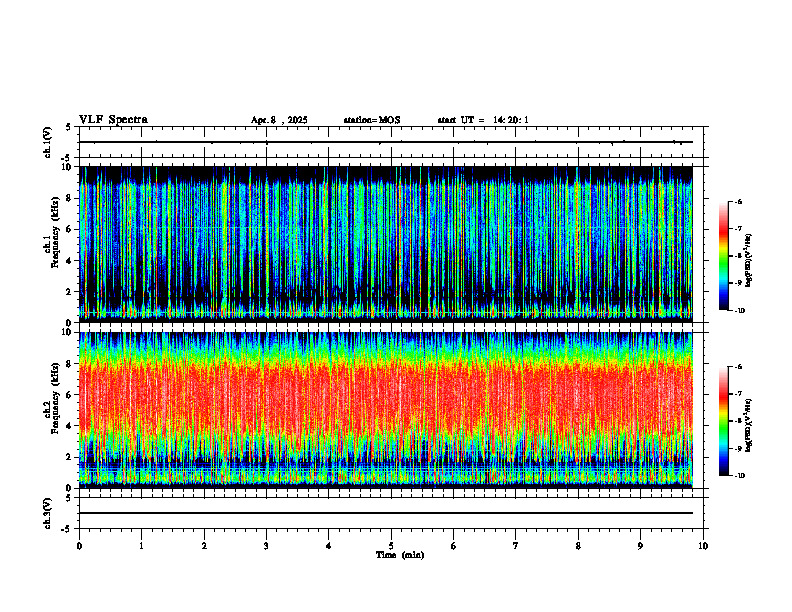792x612 pixels.
Task: Click the "-10" label on ch.2 color bar
Action: [740, 476]
